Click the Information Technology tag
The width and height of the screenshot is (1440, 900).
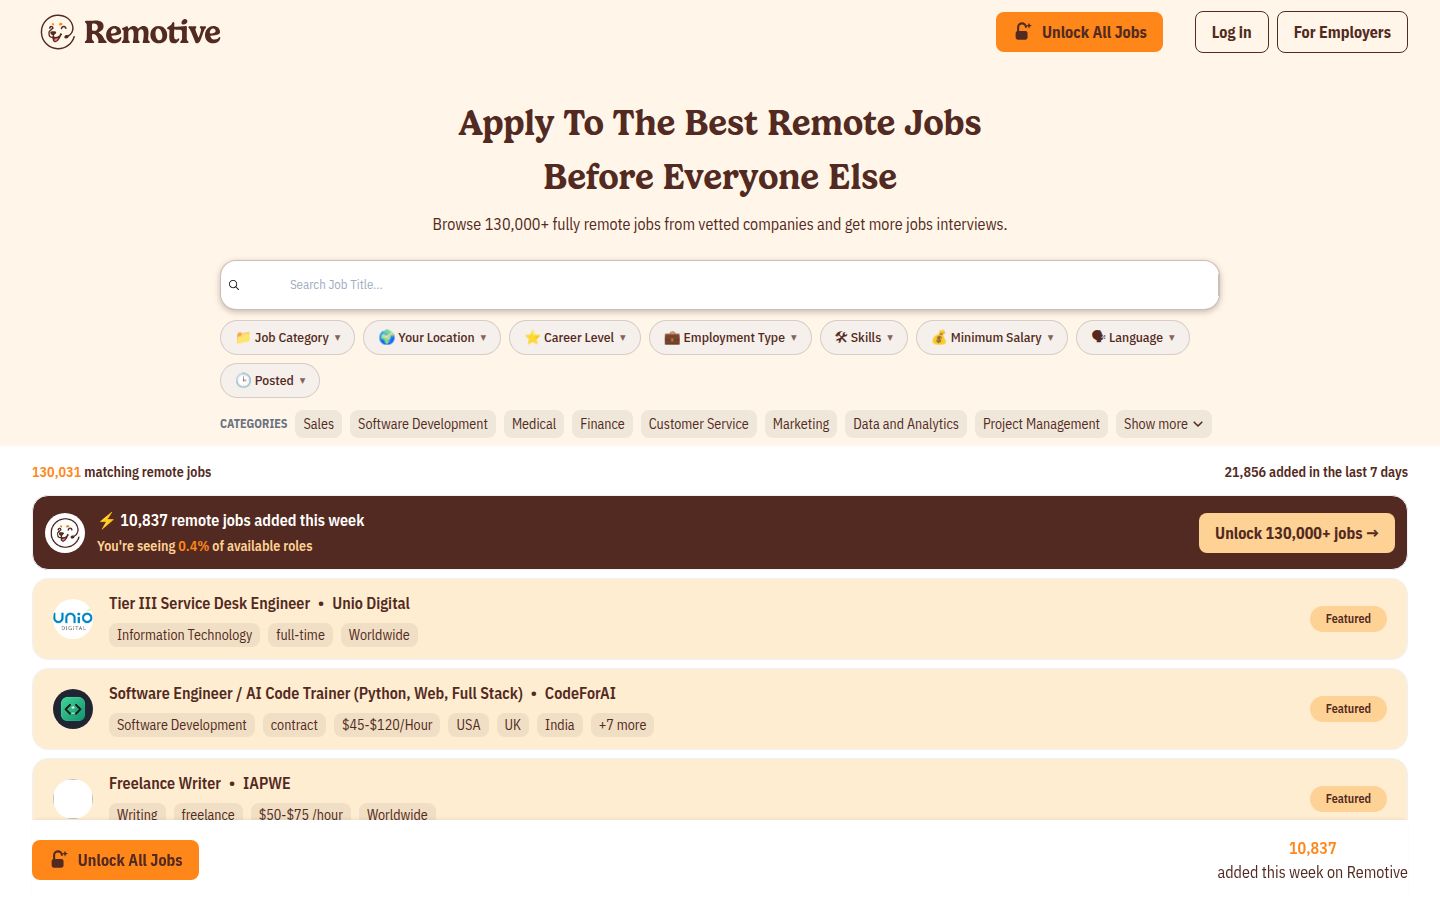(185, 635)
